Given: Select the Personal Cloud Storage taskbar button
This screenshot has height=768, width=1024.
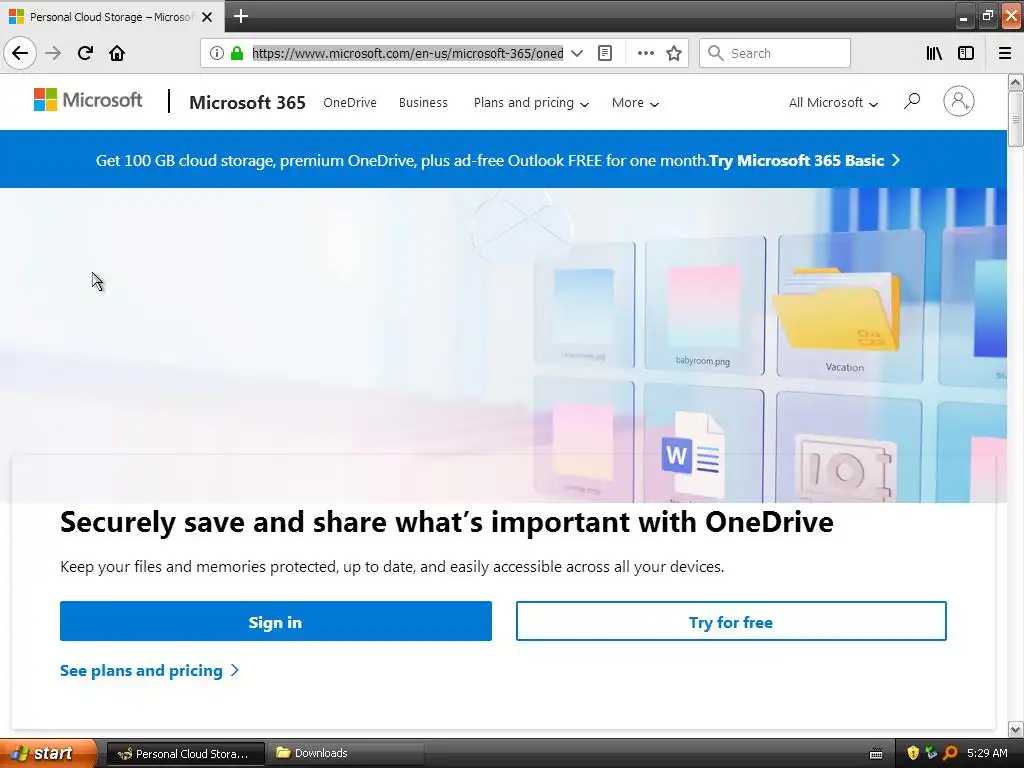Looking at the screenshot, I should [185, 753].
